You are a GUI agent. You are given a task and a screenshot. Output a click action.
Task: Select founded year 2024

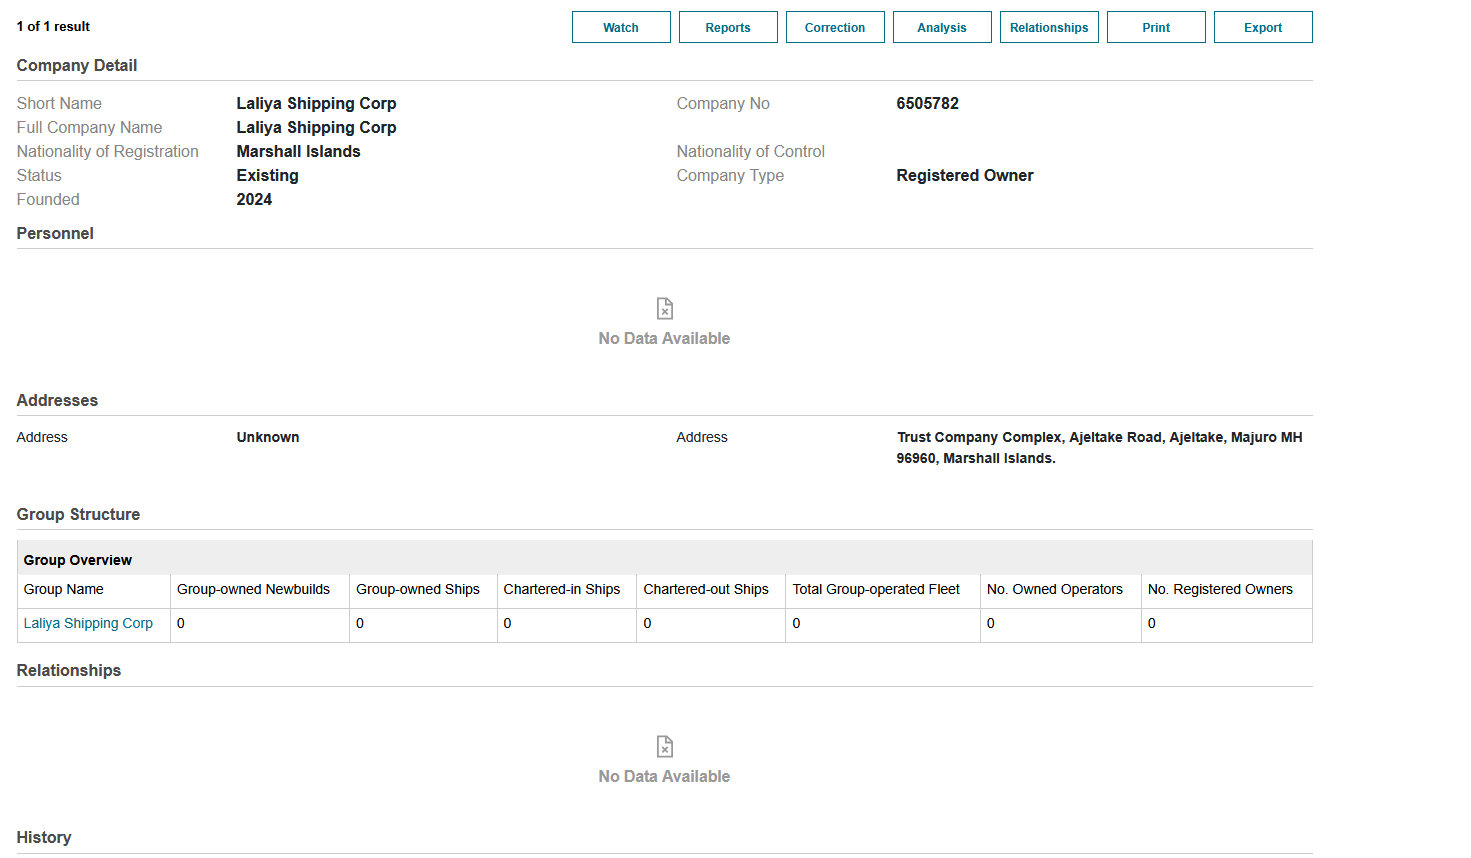click(x=254, y=199)
